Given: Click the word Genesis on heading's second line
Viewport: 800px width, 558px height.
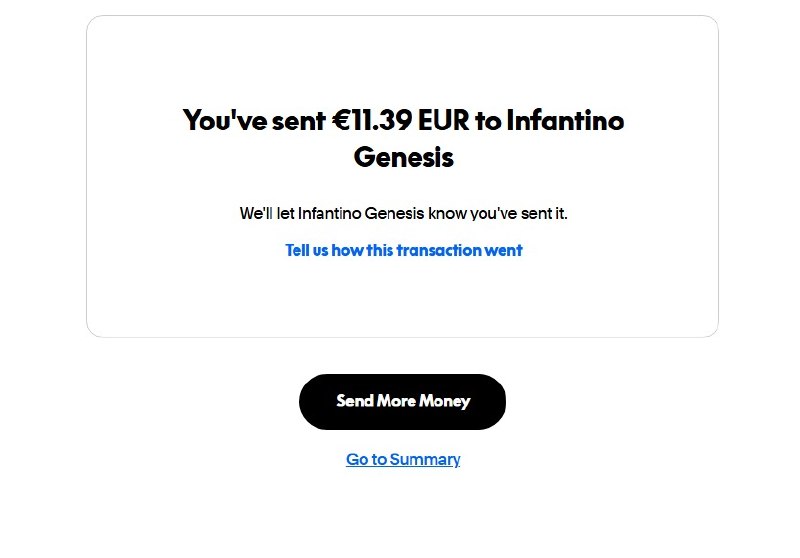Looking at the screenshot, I should coord(403,157).
